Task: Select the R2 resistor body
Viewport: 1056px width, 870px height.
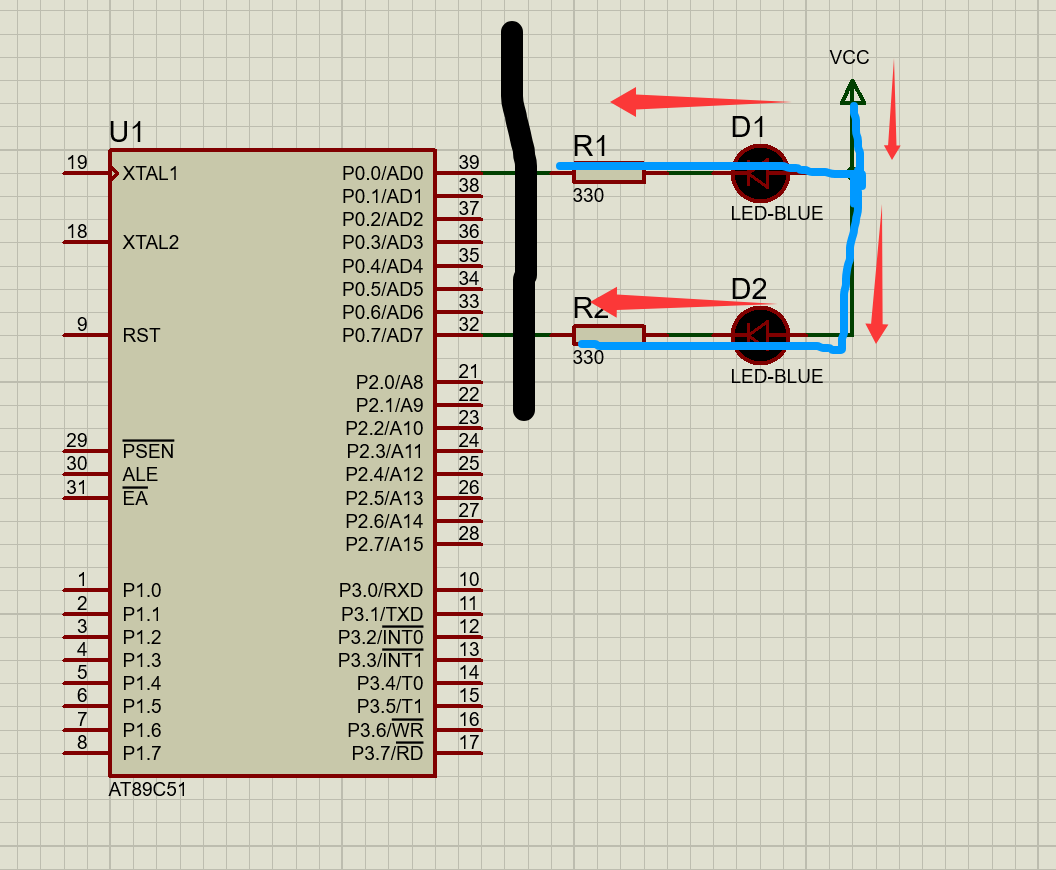Action: tap(608, 334)
